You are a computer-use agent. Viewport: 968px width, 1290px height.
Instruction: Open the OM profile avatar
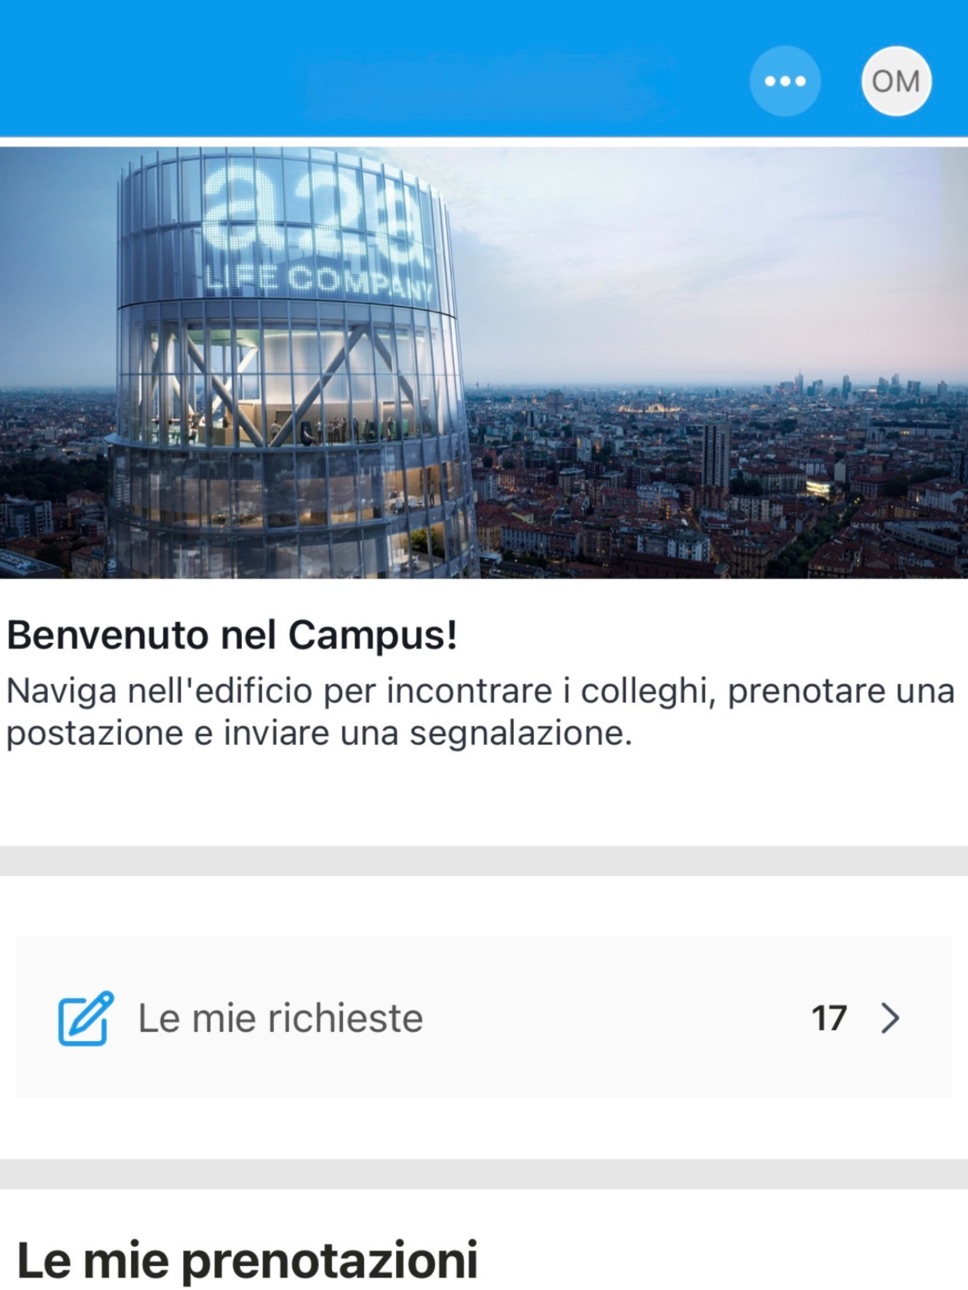pyautogui.click(x=896, y=81)
